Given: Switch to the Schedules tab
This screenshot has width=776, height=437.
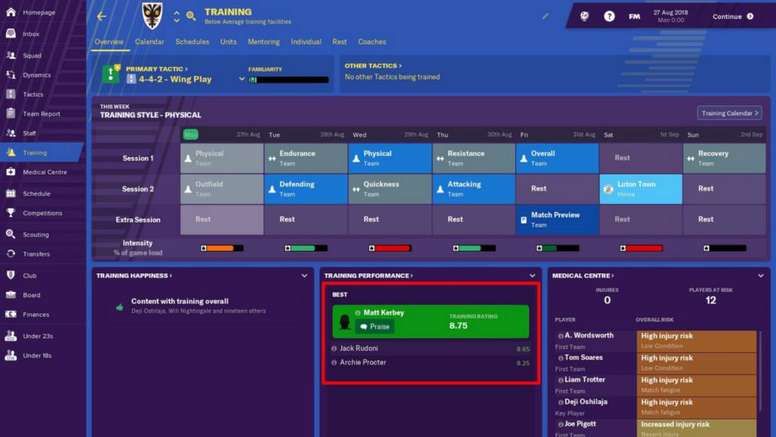Looking at the screenshot, I should click(x=192, y=42).
